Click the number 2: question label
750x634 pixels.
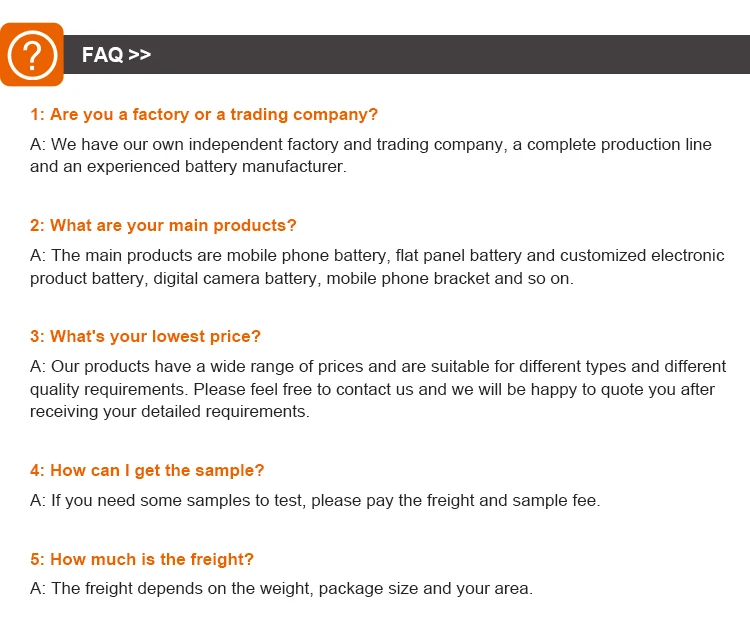tap(37, 225)
